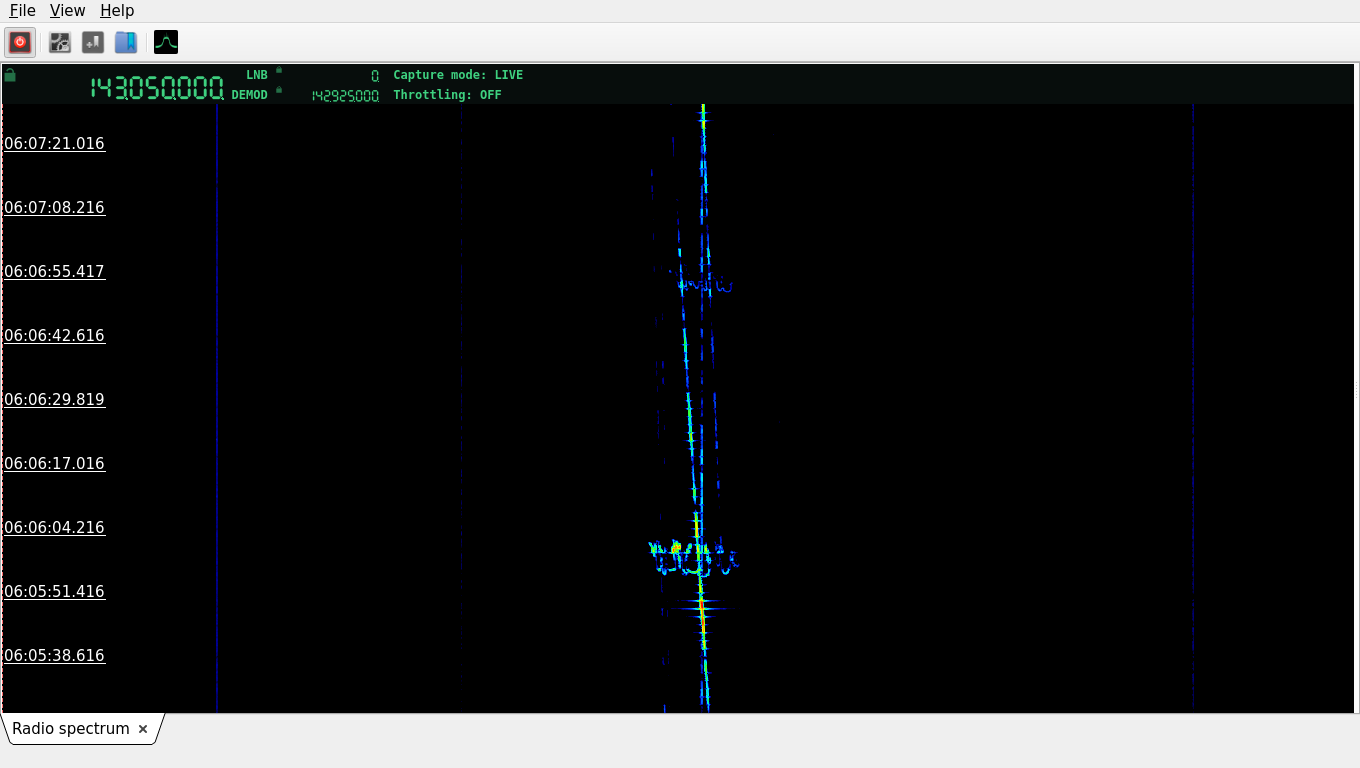Toggle the DEMOD lock icon
The image size is (1360, 768).
coord(279,90)
